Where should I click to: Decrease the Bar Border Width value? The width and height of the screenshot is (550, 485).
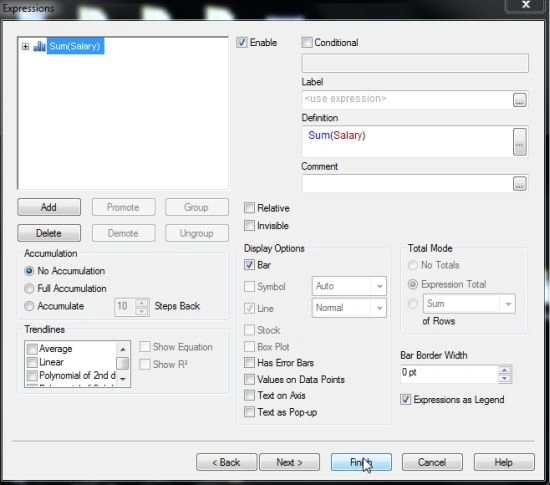[505, 379]
